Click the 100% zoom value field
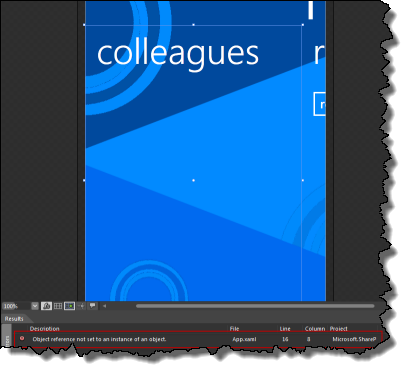 click(x=16, y=306)
